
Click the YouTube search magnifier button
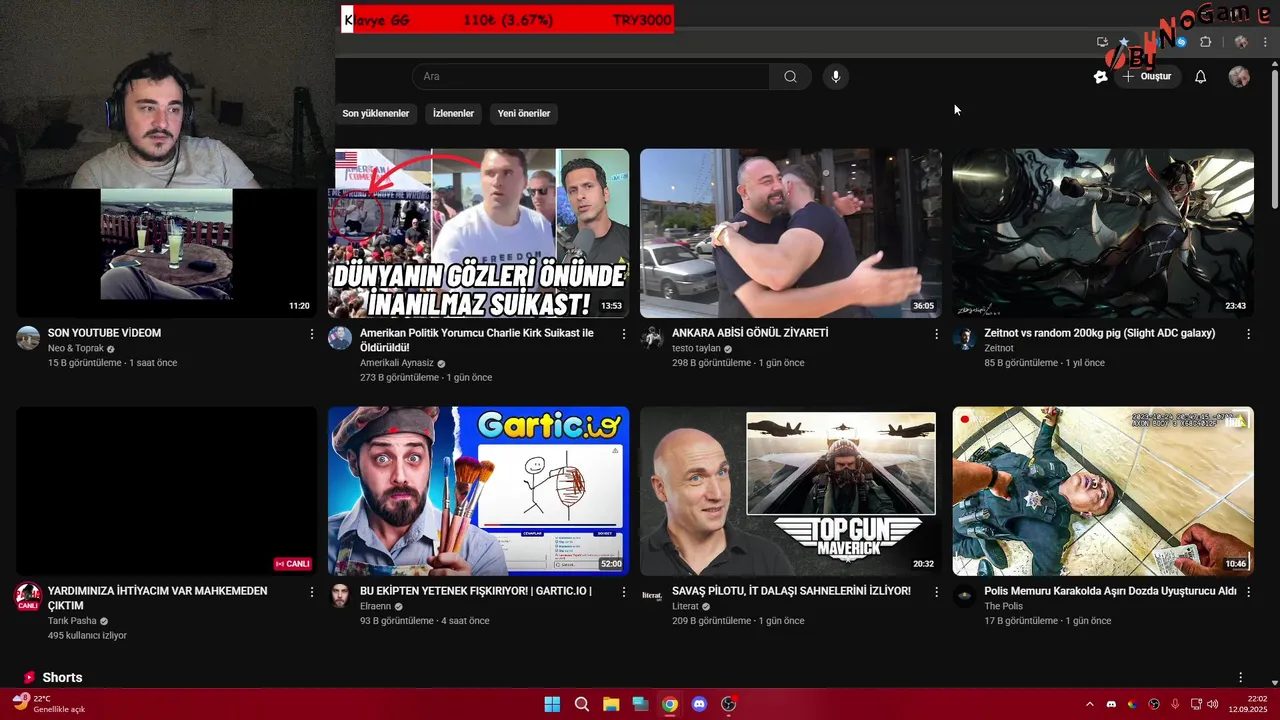pos(790,76)
